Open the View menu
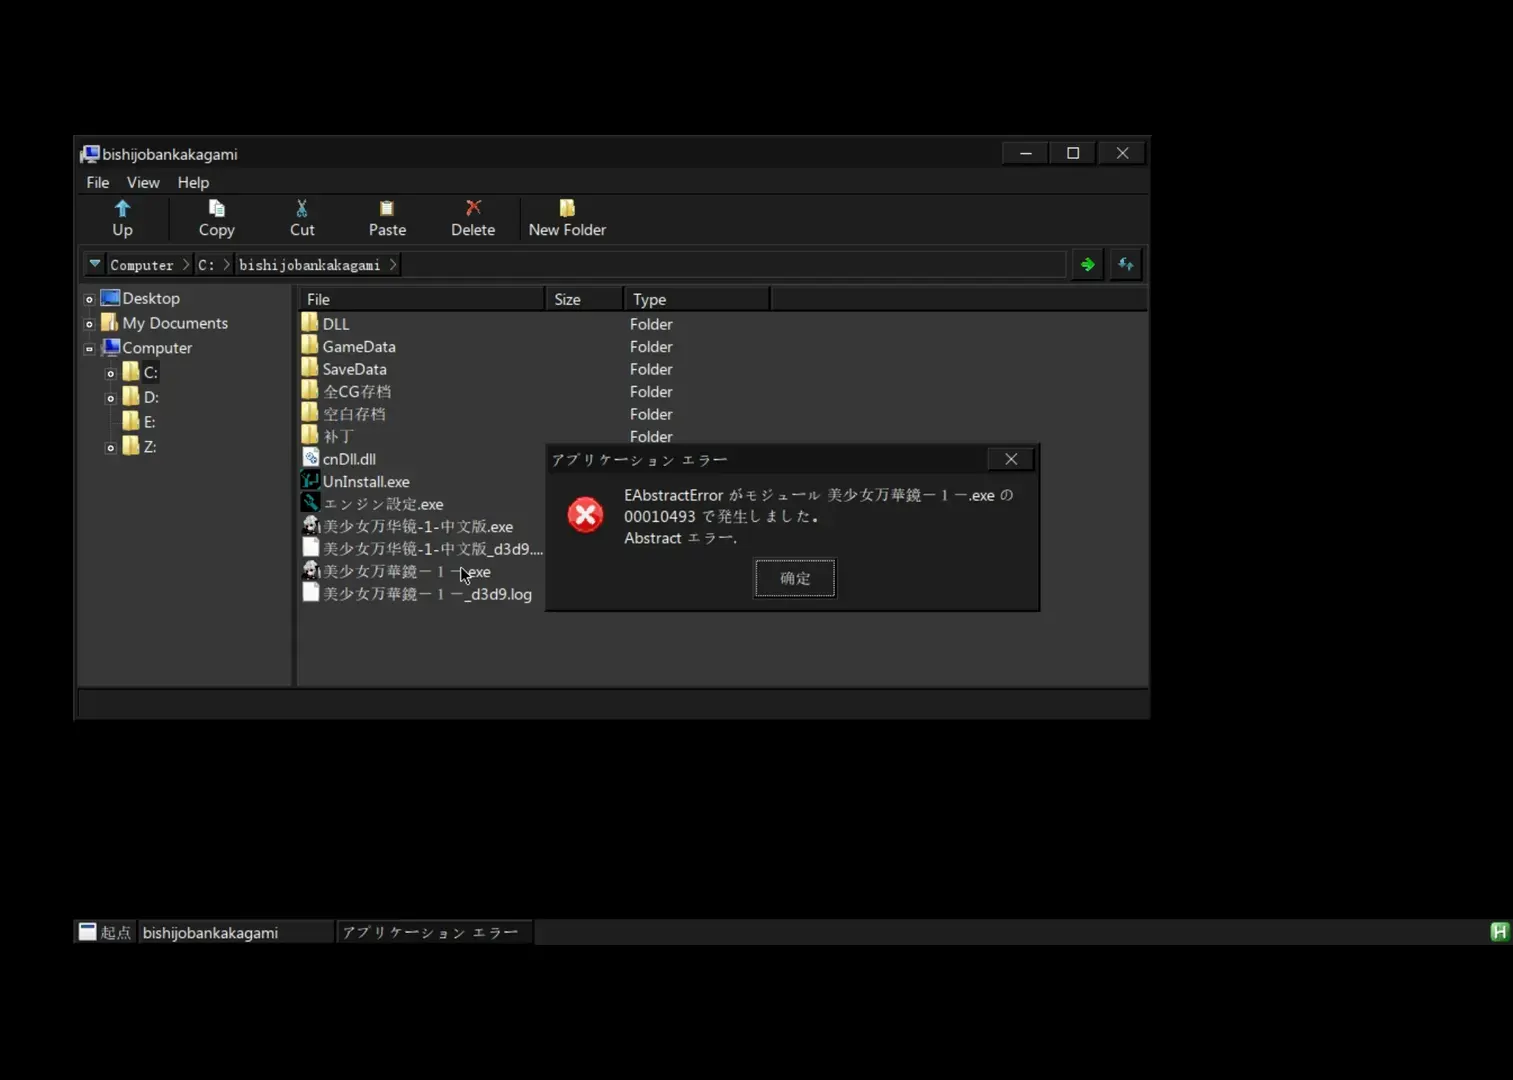 tap(143, 182)
